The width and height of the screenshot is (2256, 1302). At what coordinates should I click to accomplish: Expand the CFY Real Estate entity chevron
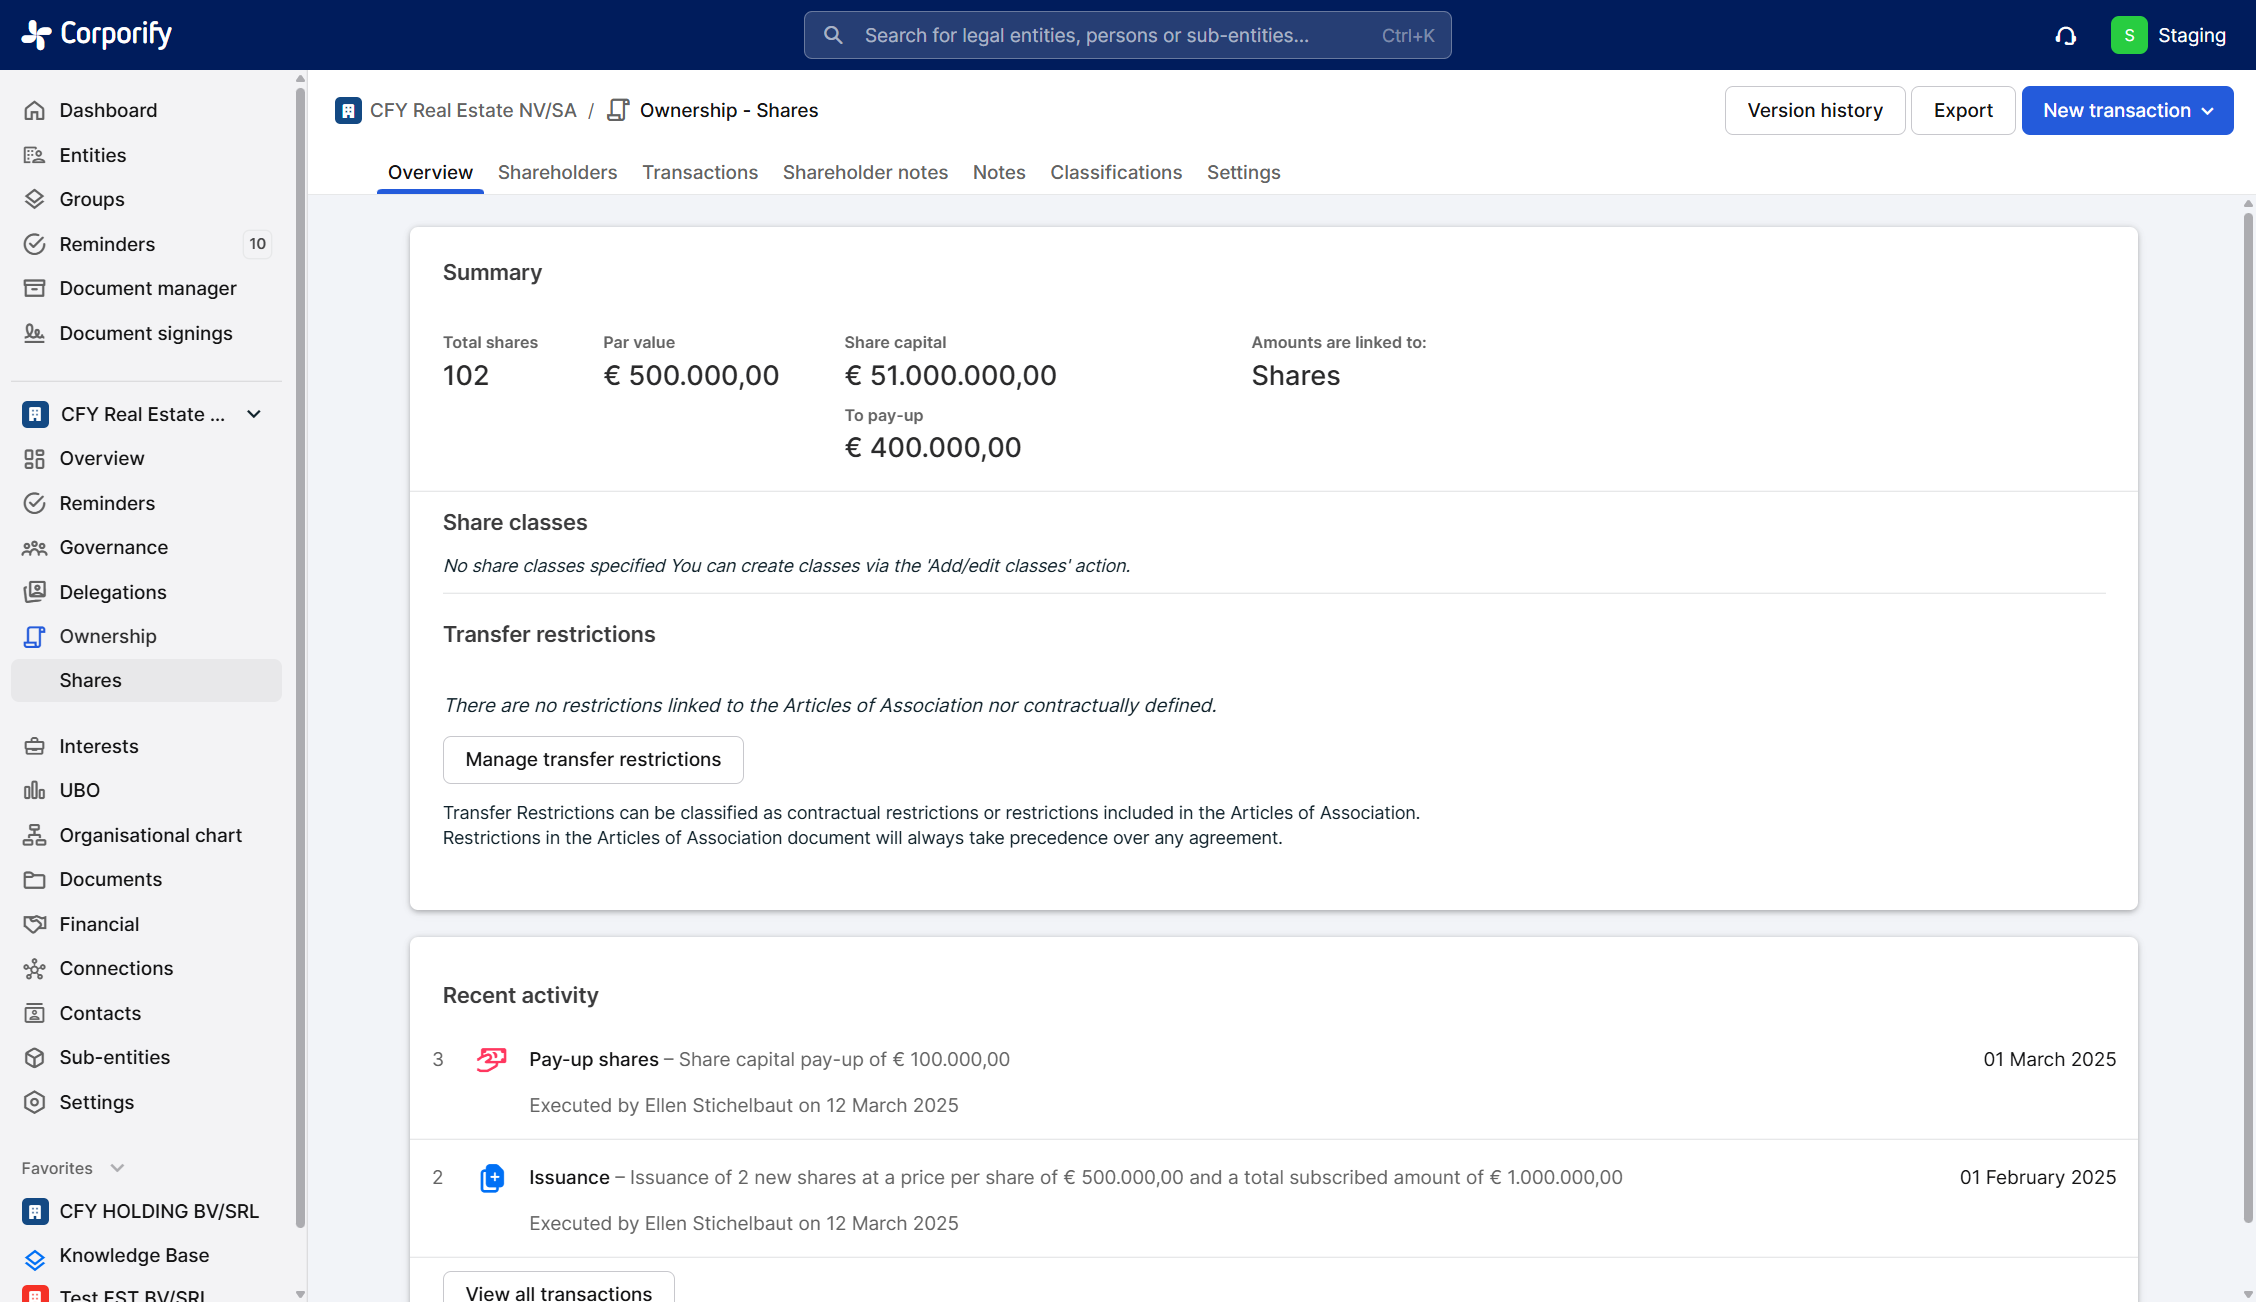click(254, 414)
